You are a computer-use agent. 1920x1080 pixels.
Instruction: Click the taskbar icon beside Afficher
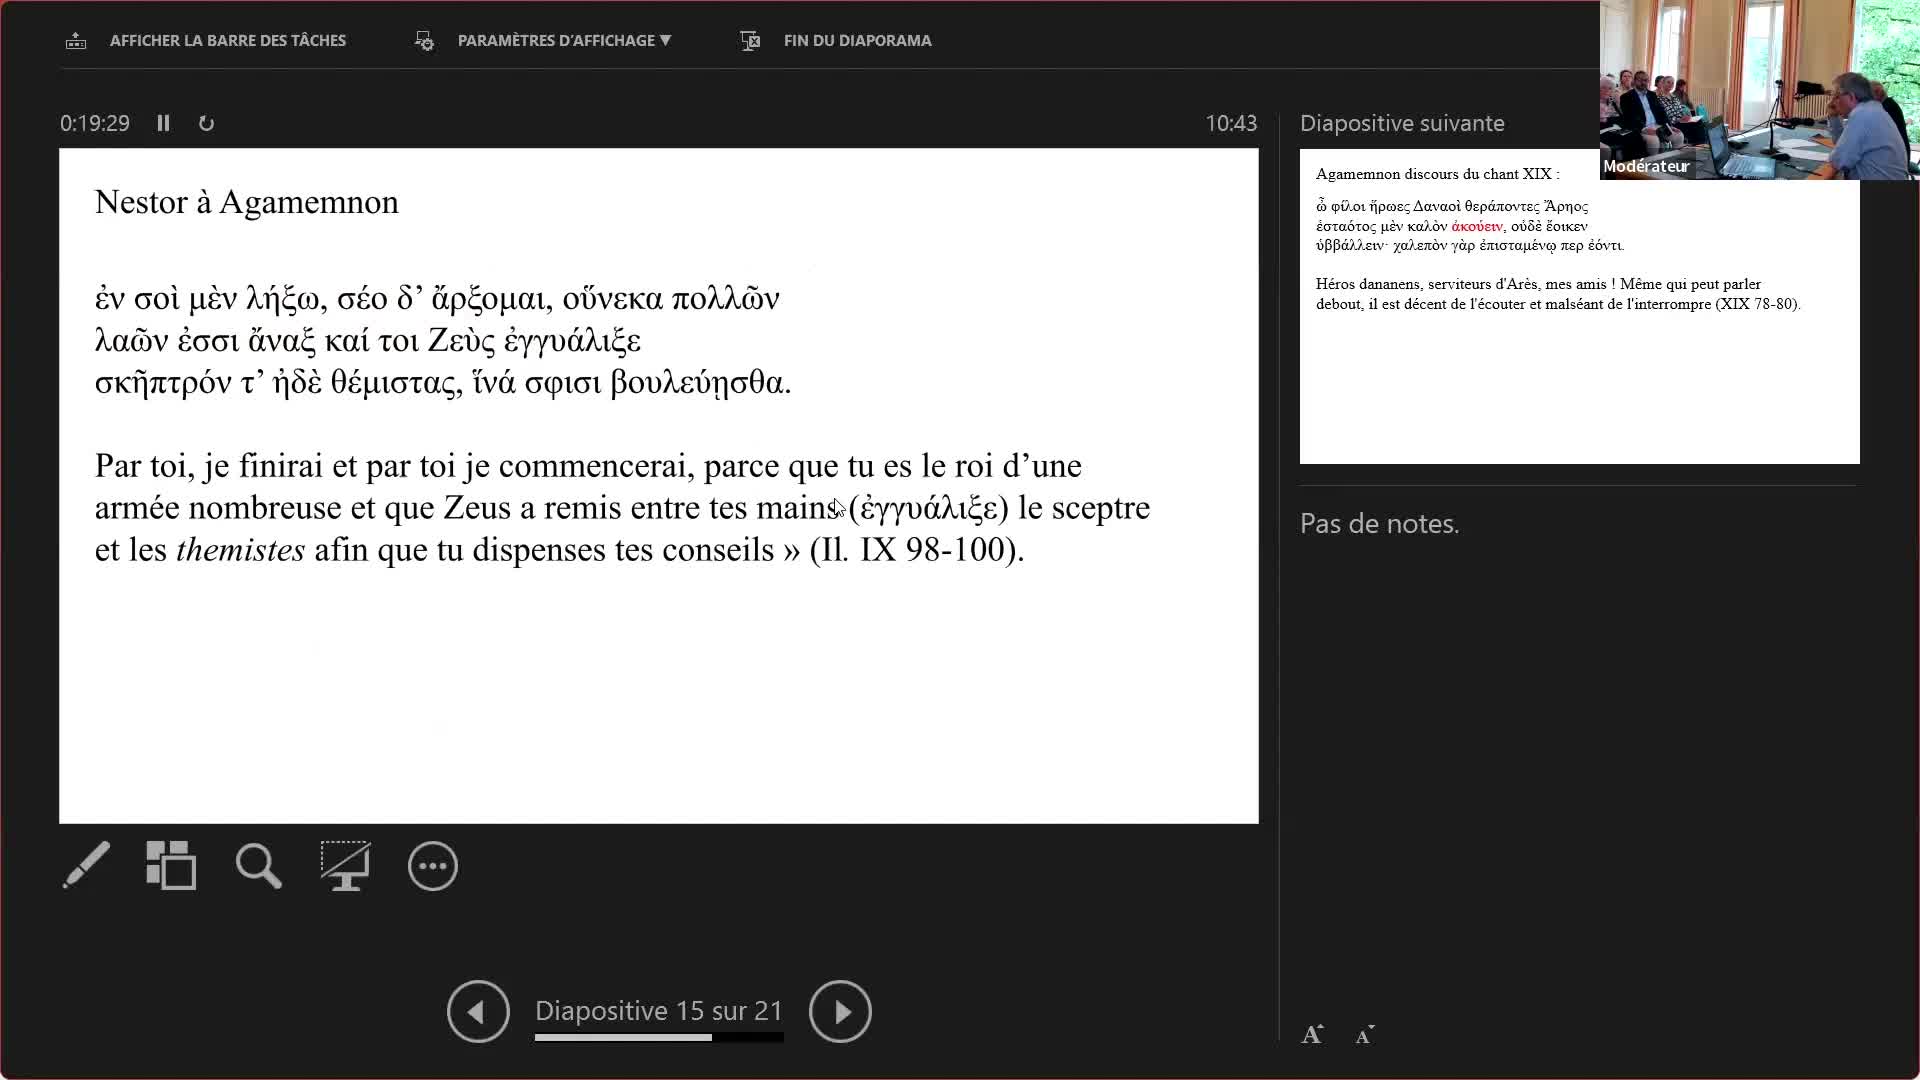click(76, 41)
